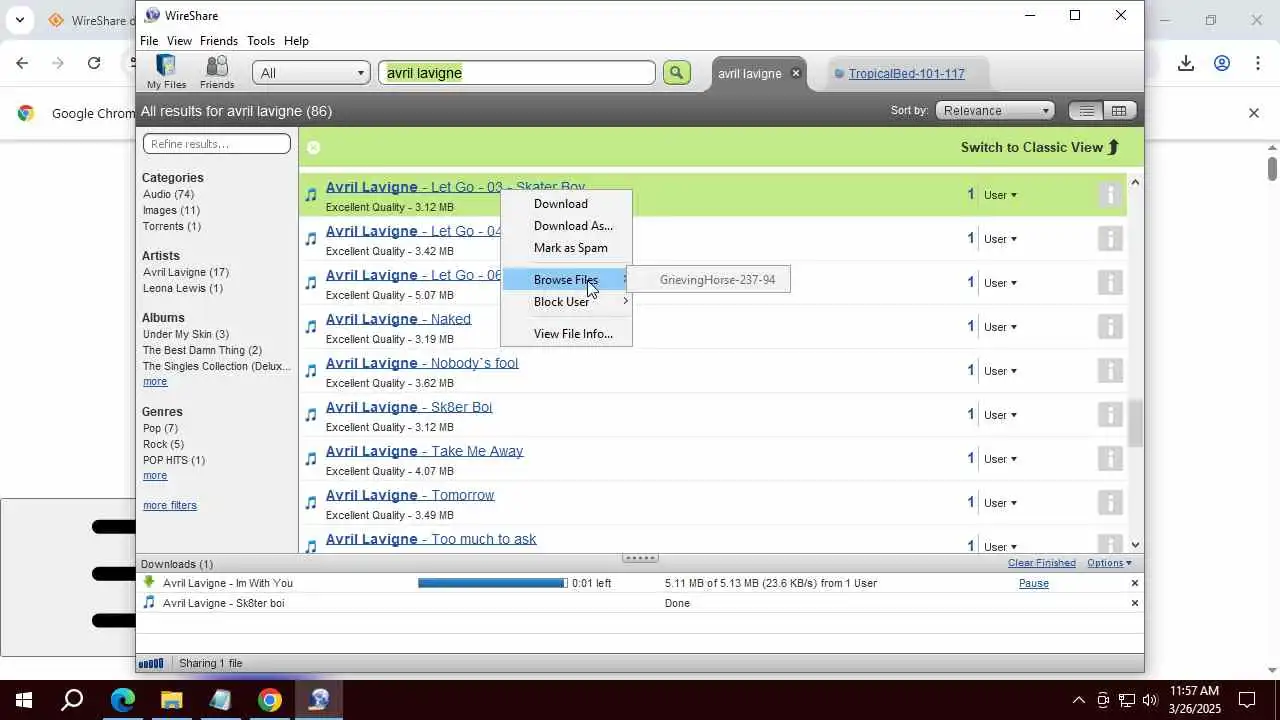Filter by Audio (74) category

169,194
